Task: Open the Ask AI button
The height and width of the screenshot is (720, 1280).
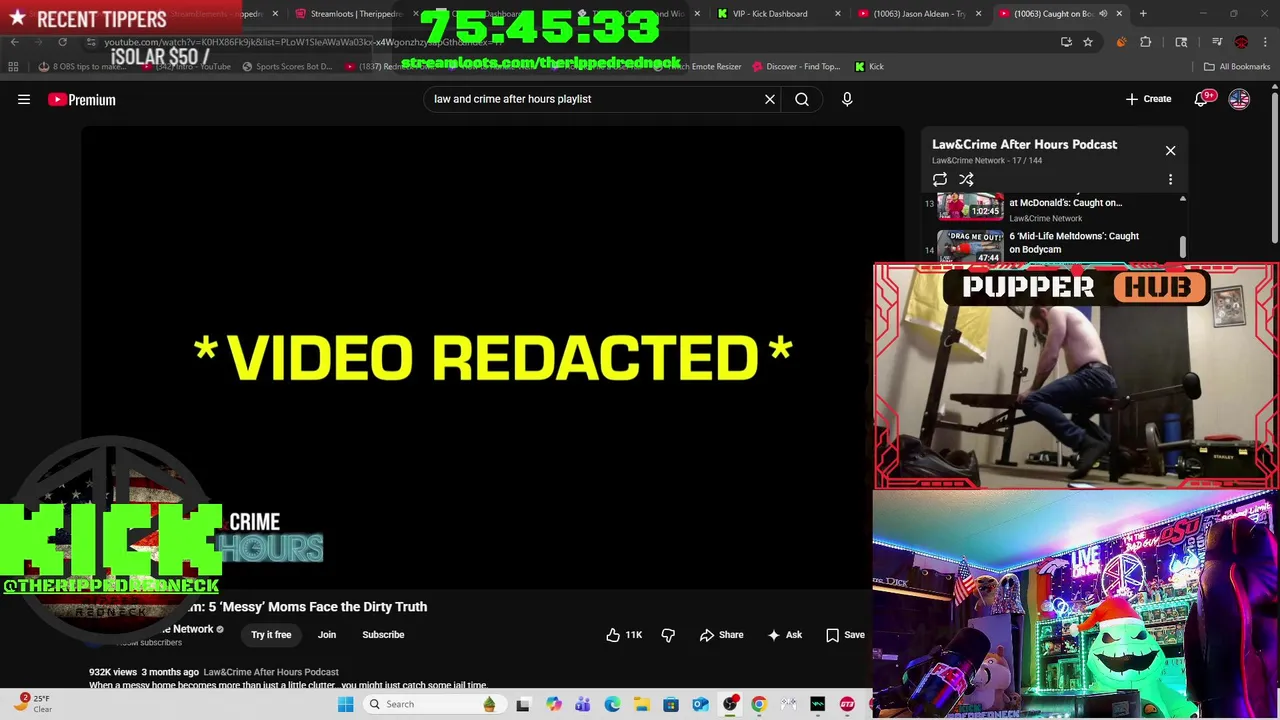Action: [785, 635]
